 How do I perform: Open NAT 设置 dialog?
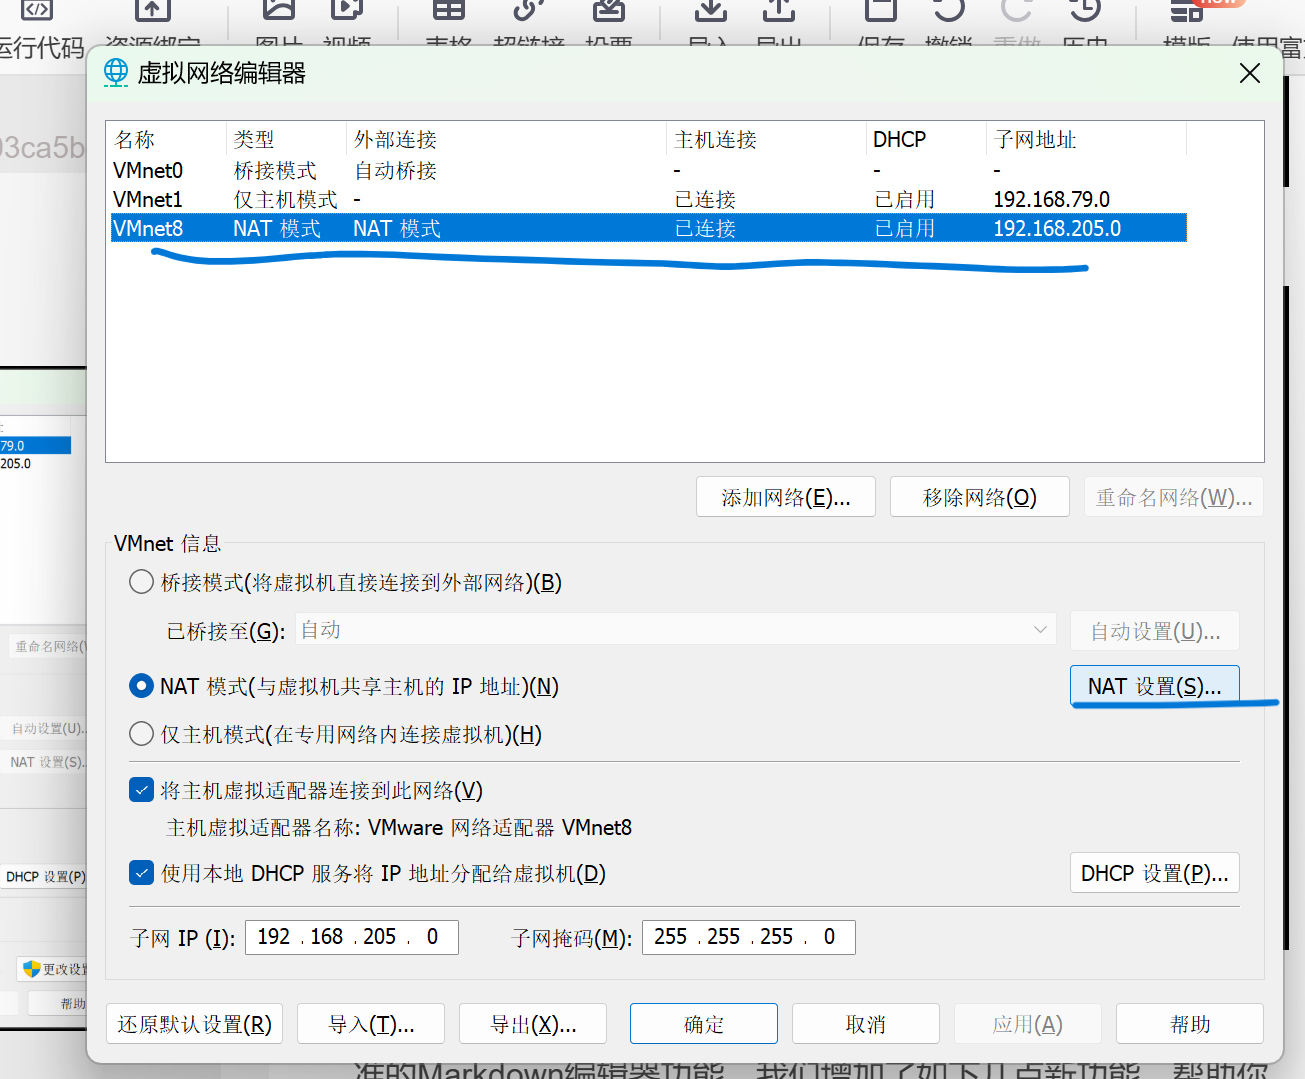1154,685
